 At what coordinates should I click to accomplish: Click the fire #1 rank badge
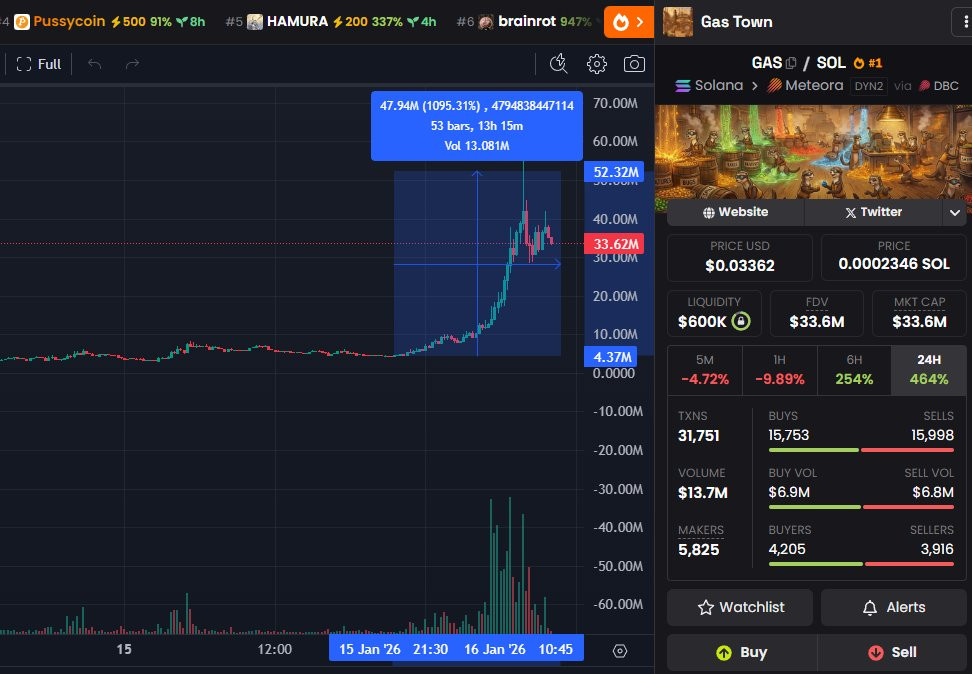coord(867,63)
